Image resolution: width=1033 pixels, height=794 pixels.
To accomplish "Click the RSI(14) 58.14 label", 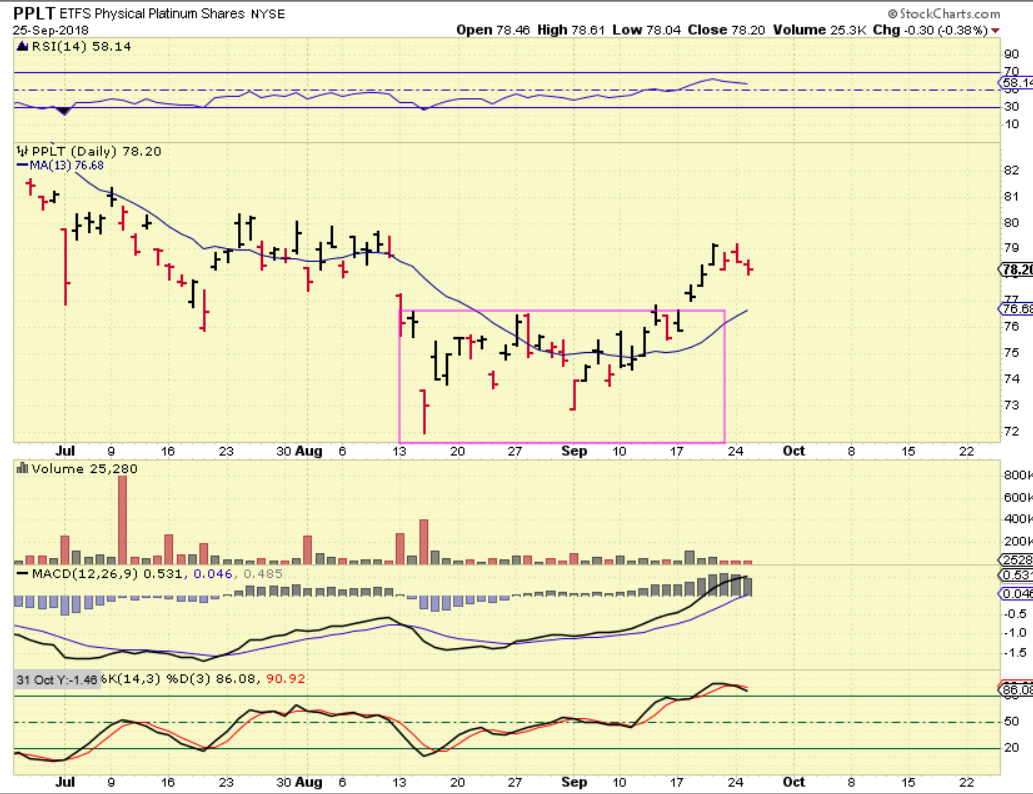I will tap(81, 46).
